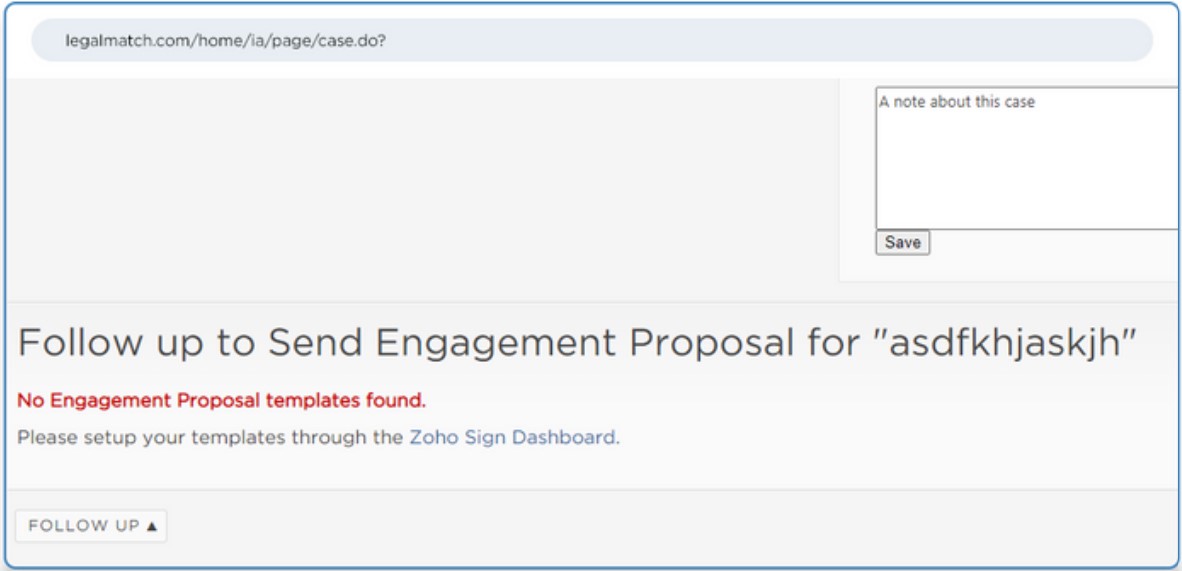Click the browser address bar

tap(592, 41)
